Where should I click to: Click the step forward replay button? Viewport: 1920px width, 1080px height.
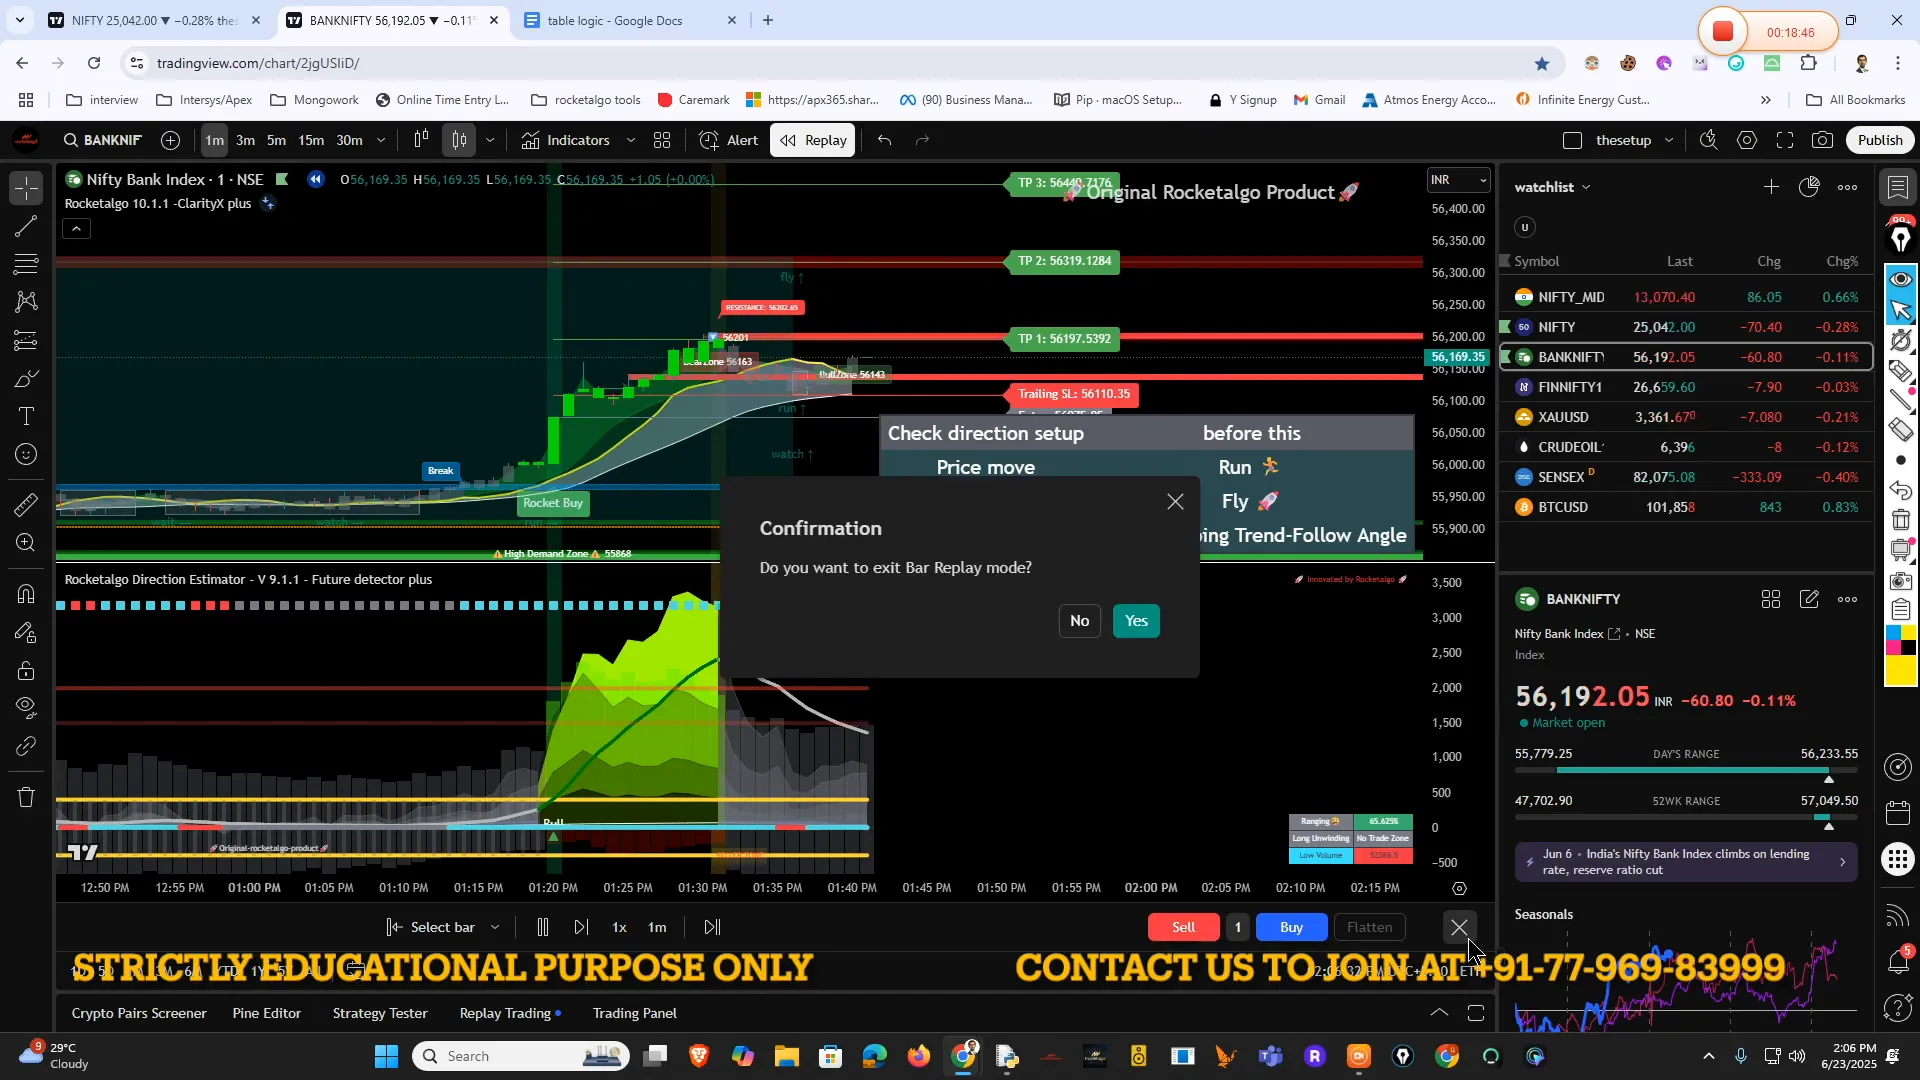point(581,927)
